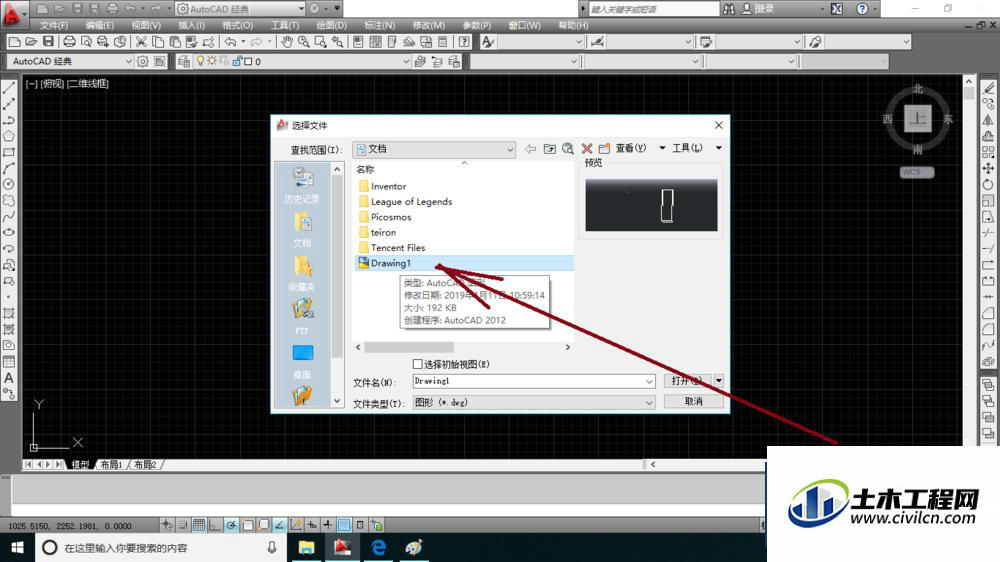
Task: Click the Undo arrow icon in toolbar
Action: 230,42
